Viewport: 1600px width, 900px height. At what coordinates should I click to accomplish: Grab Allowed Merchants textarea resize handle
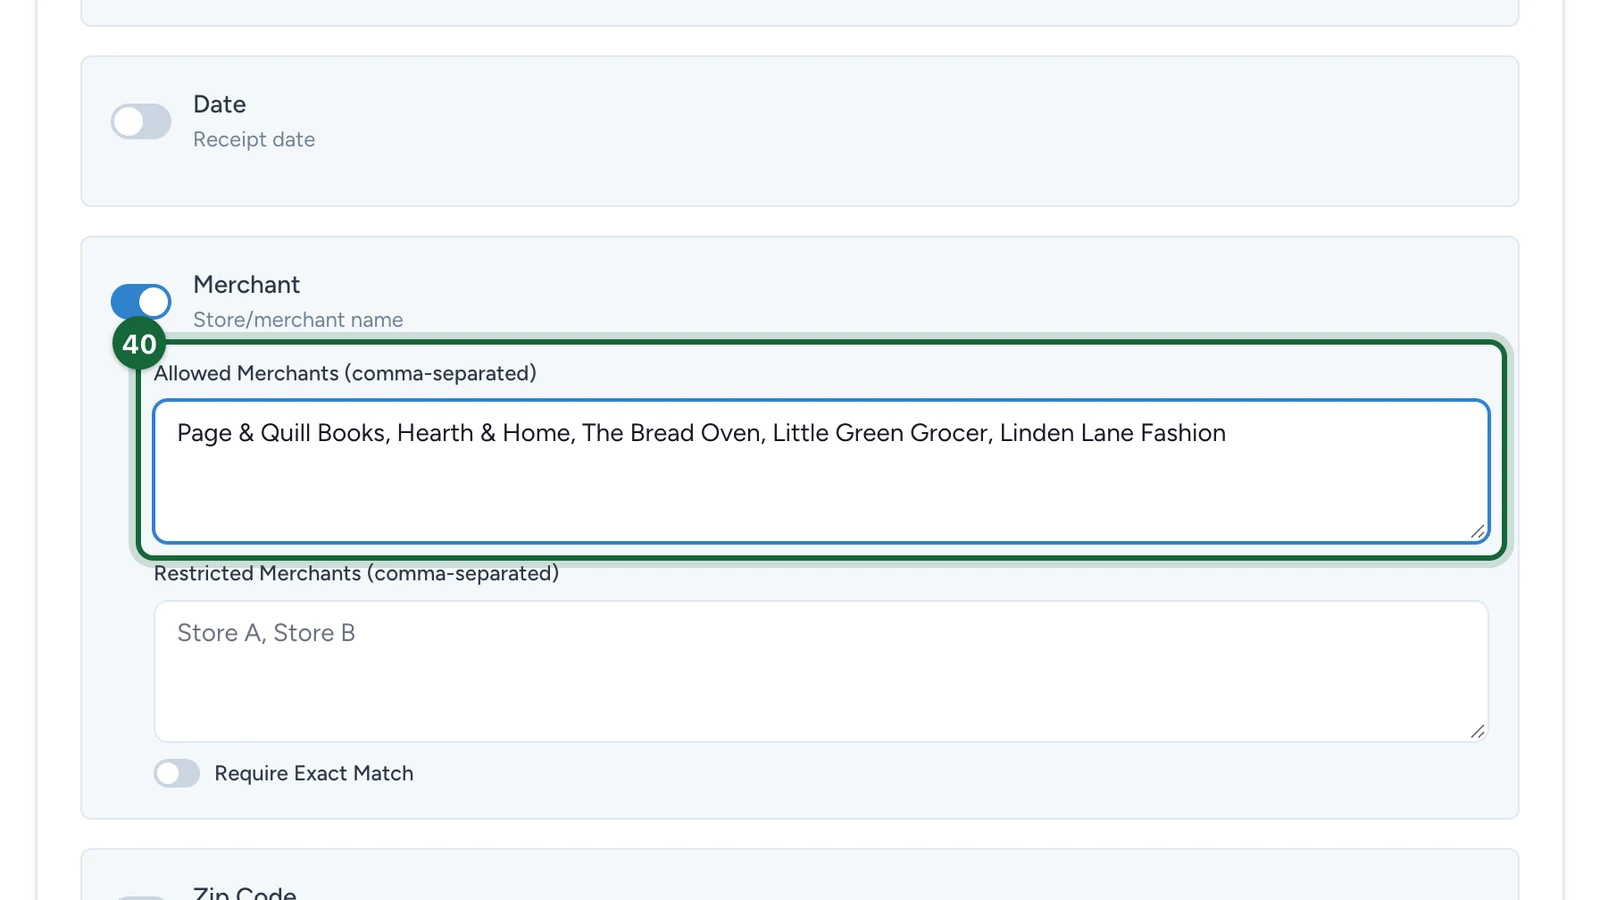click(x=1477, y=532)
